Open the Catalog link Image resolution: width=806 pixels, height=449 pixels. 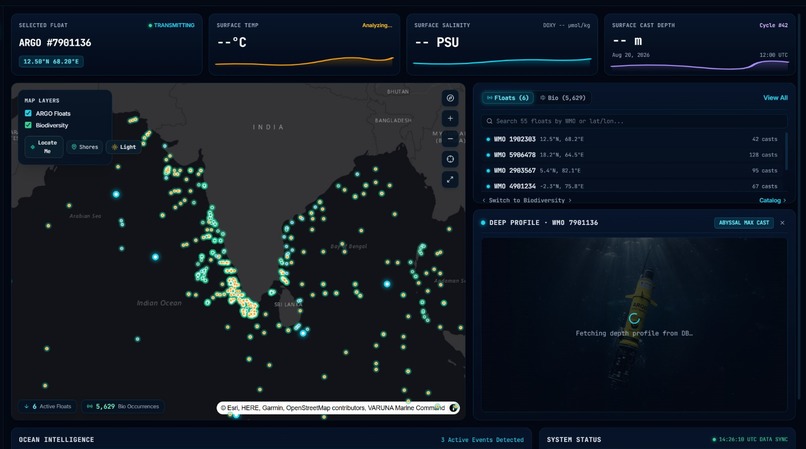point(773,201)
